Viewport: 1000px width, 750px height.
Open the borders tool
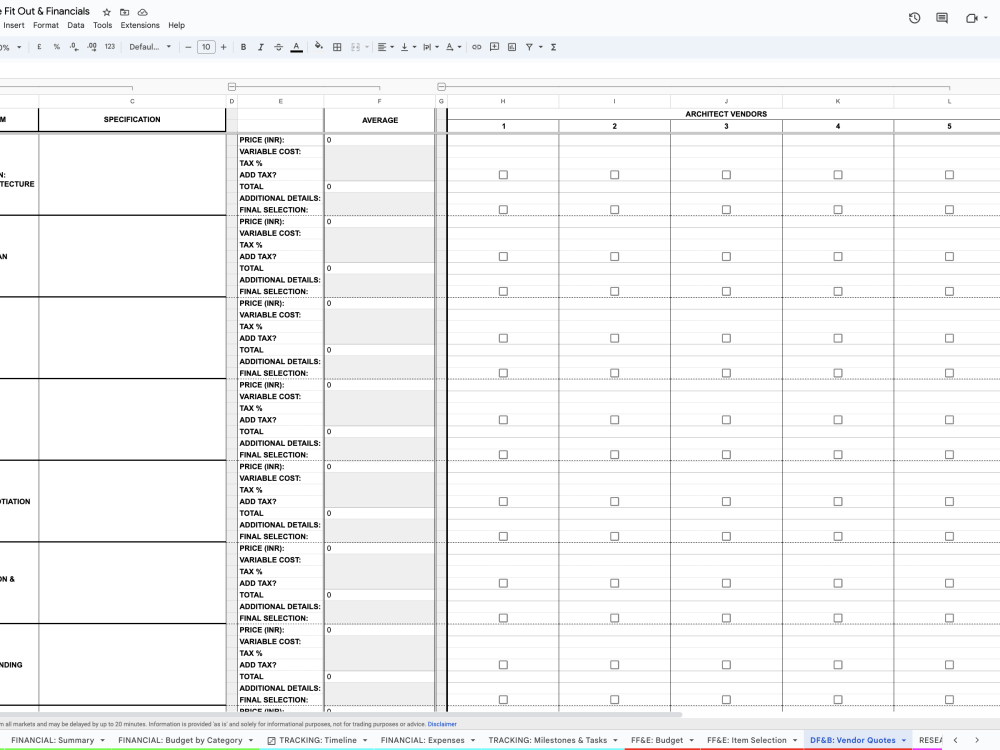click(x=339, y=46)
